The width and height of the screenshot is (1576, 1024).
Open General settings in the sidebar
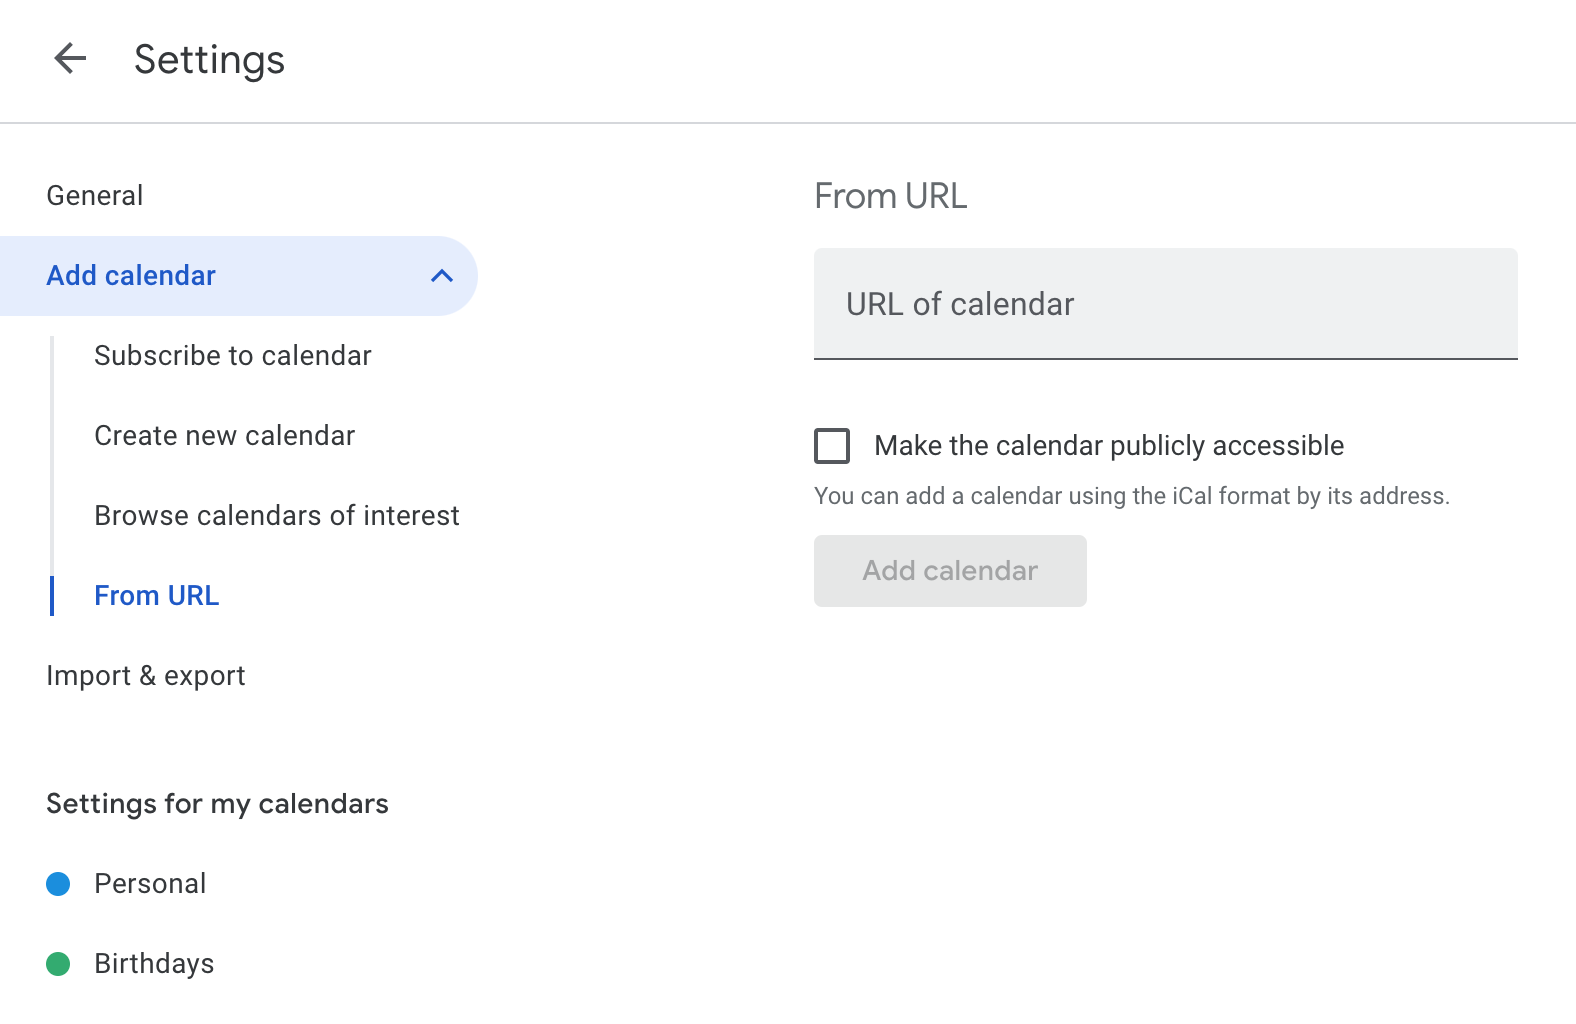click(95, 196)
